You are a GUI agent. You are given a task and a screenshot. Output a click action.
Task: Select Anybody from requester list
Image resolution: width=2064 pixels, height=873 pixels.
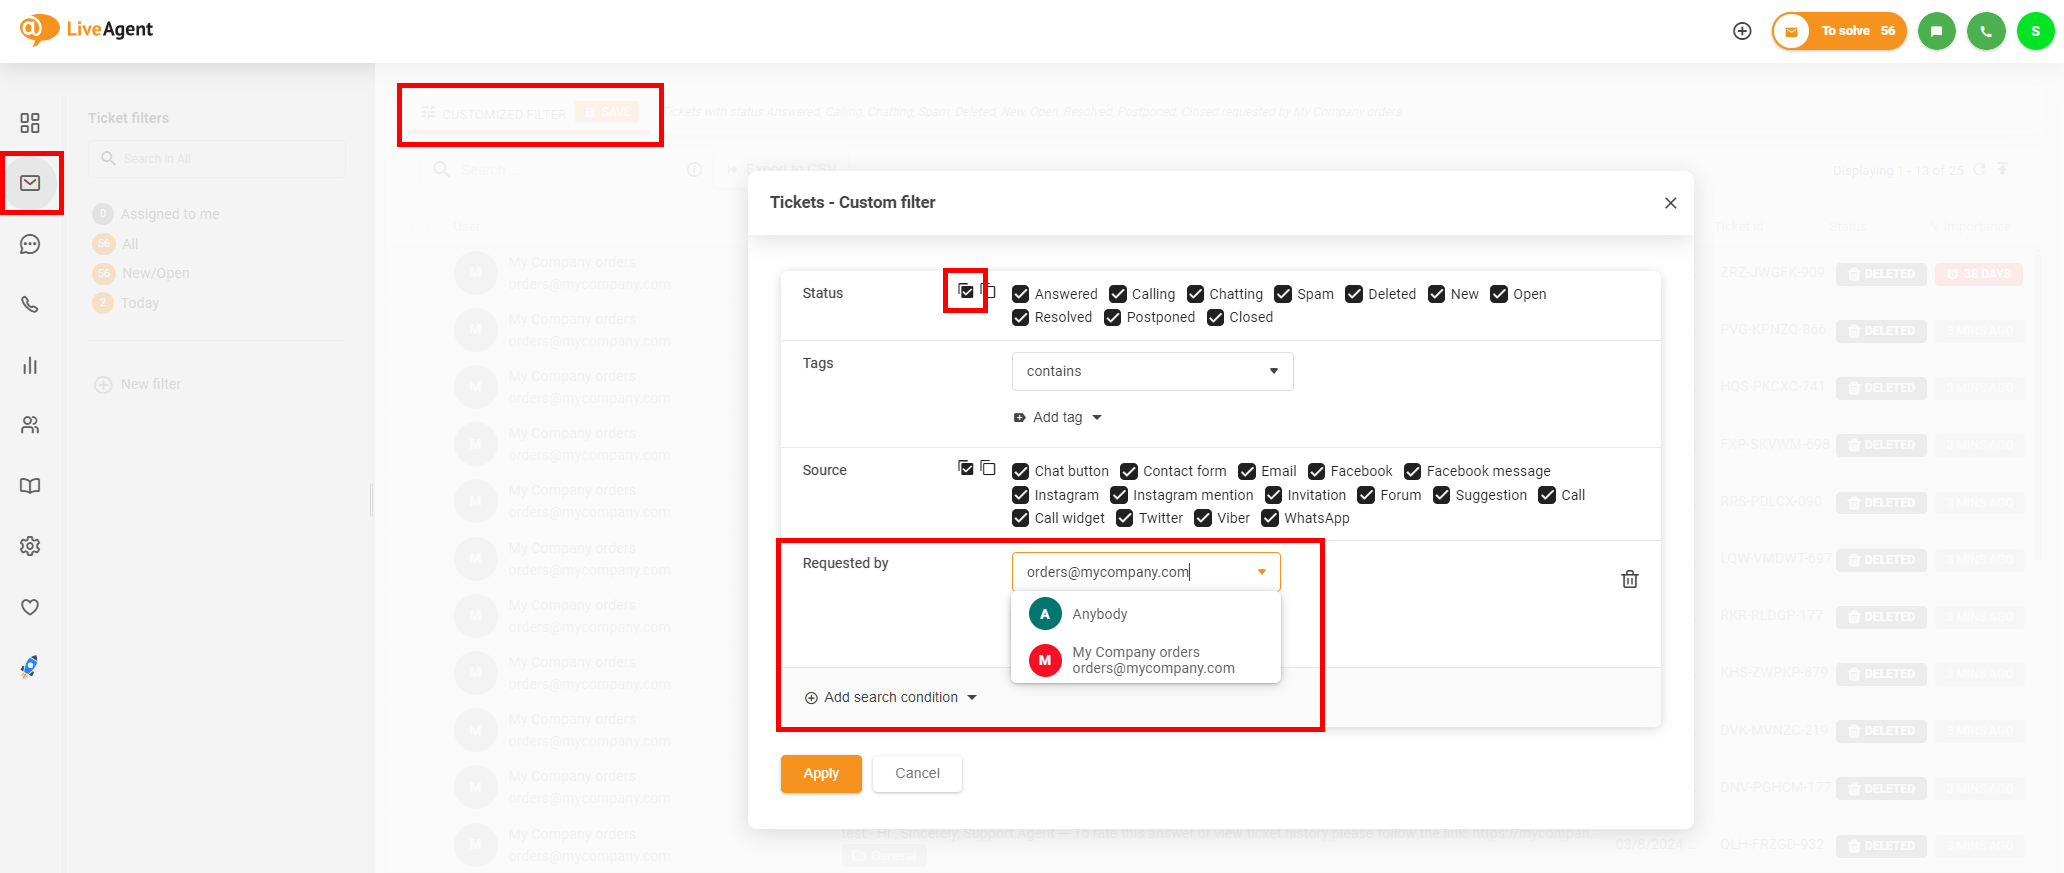click(1099, 614)
